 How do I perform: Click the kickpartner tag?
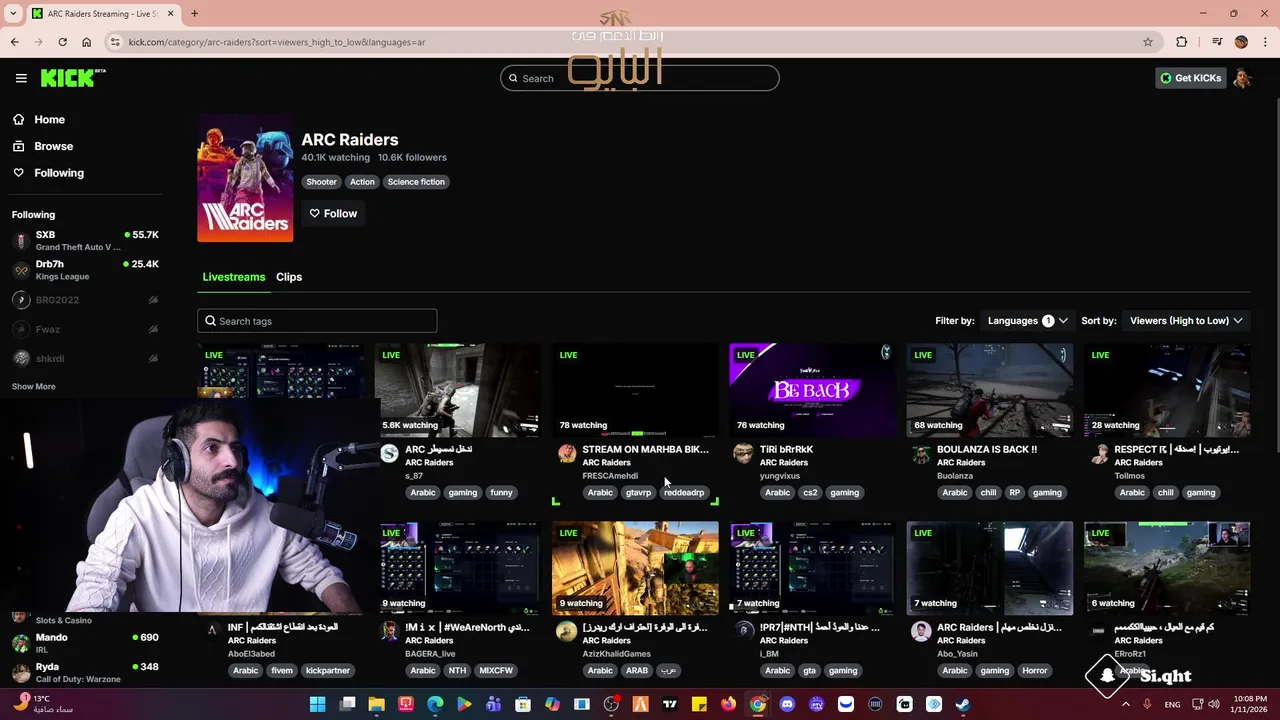point(327,670)
